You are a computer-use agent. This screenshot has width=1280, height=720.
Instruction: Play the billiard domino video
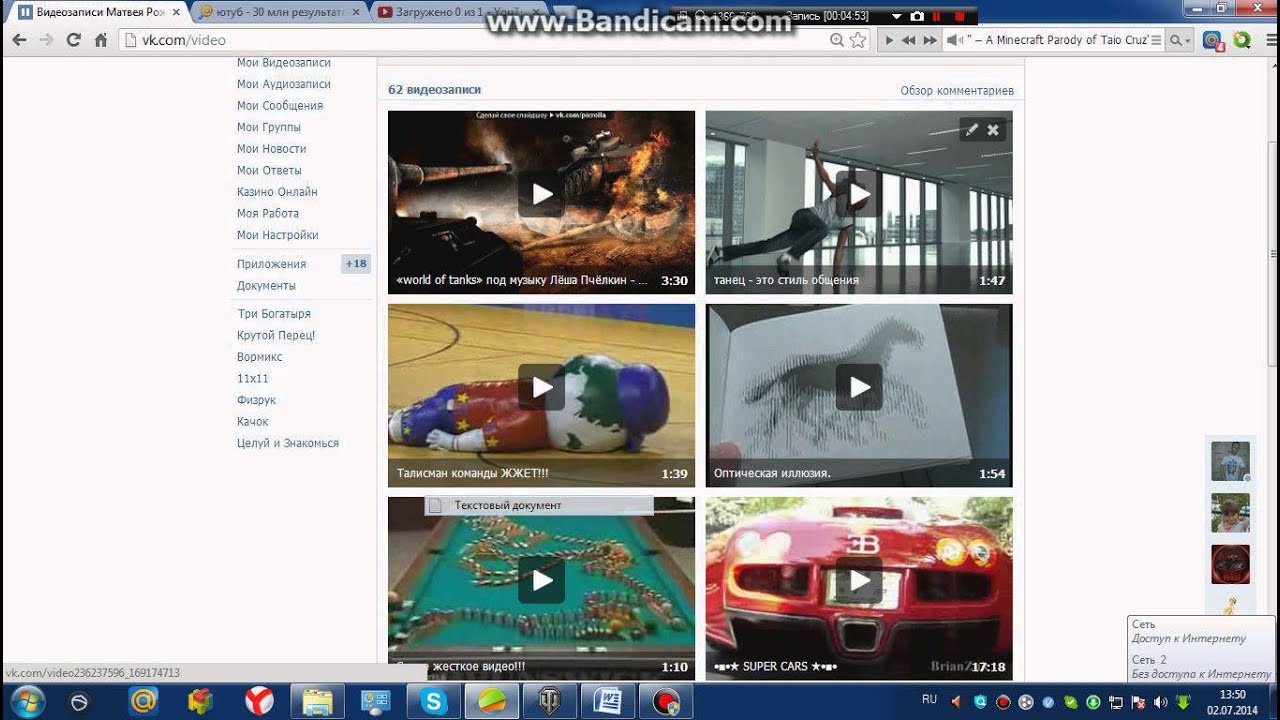coord(541,580)
